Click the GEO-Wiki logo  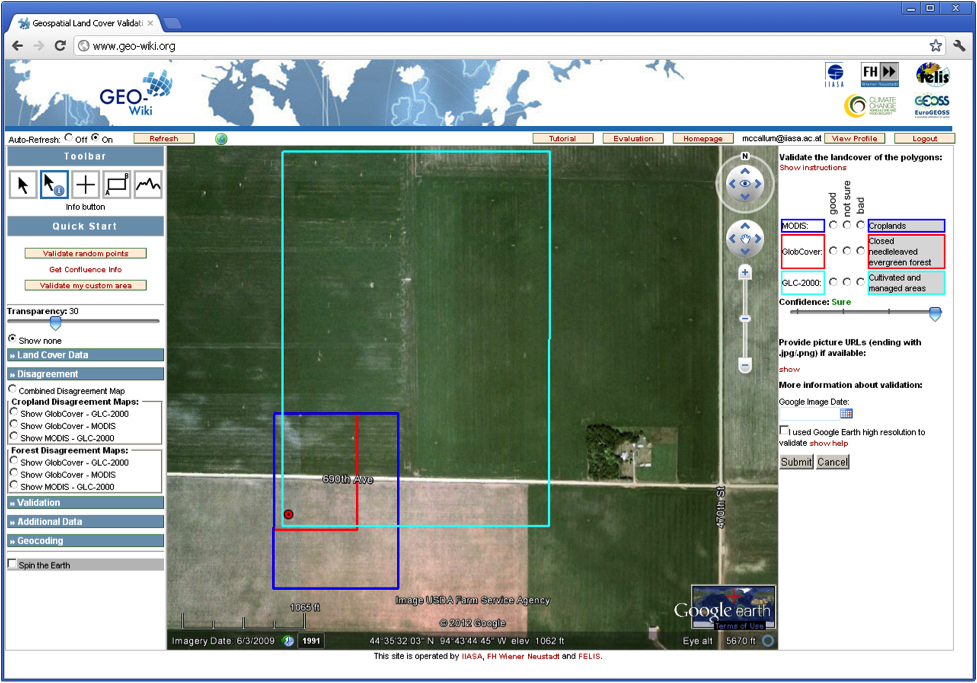point(135,93)
